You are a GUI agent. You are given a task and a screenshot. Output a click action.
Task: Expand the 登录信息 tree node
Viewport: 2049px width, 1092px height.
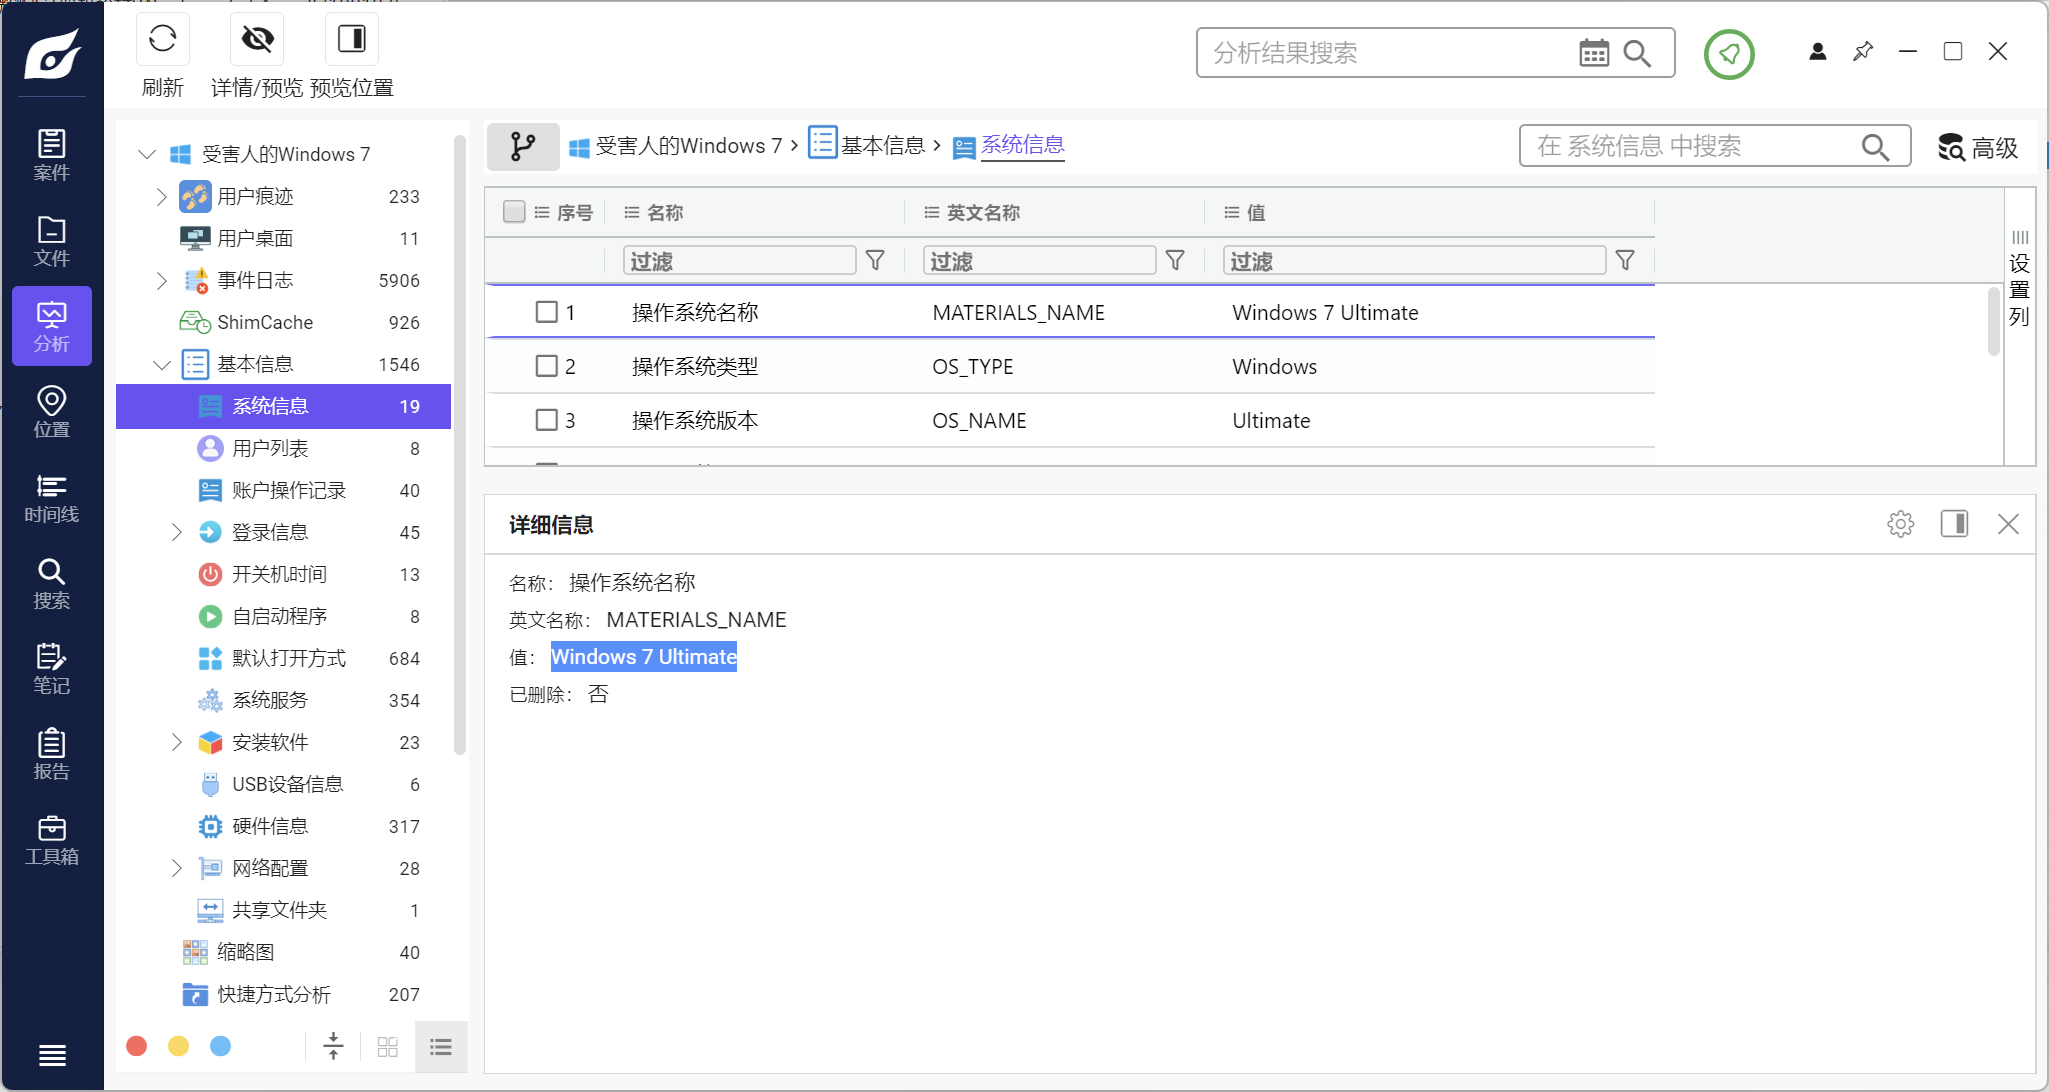pyautogui.click(x=177, y=532)
